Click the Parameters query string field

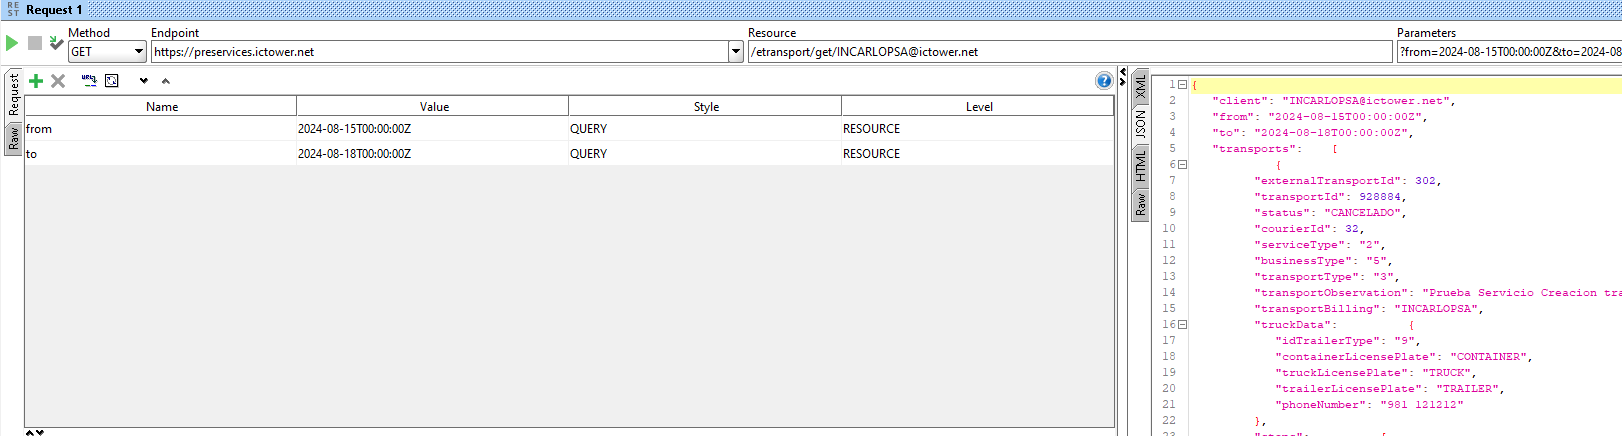1509,52
